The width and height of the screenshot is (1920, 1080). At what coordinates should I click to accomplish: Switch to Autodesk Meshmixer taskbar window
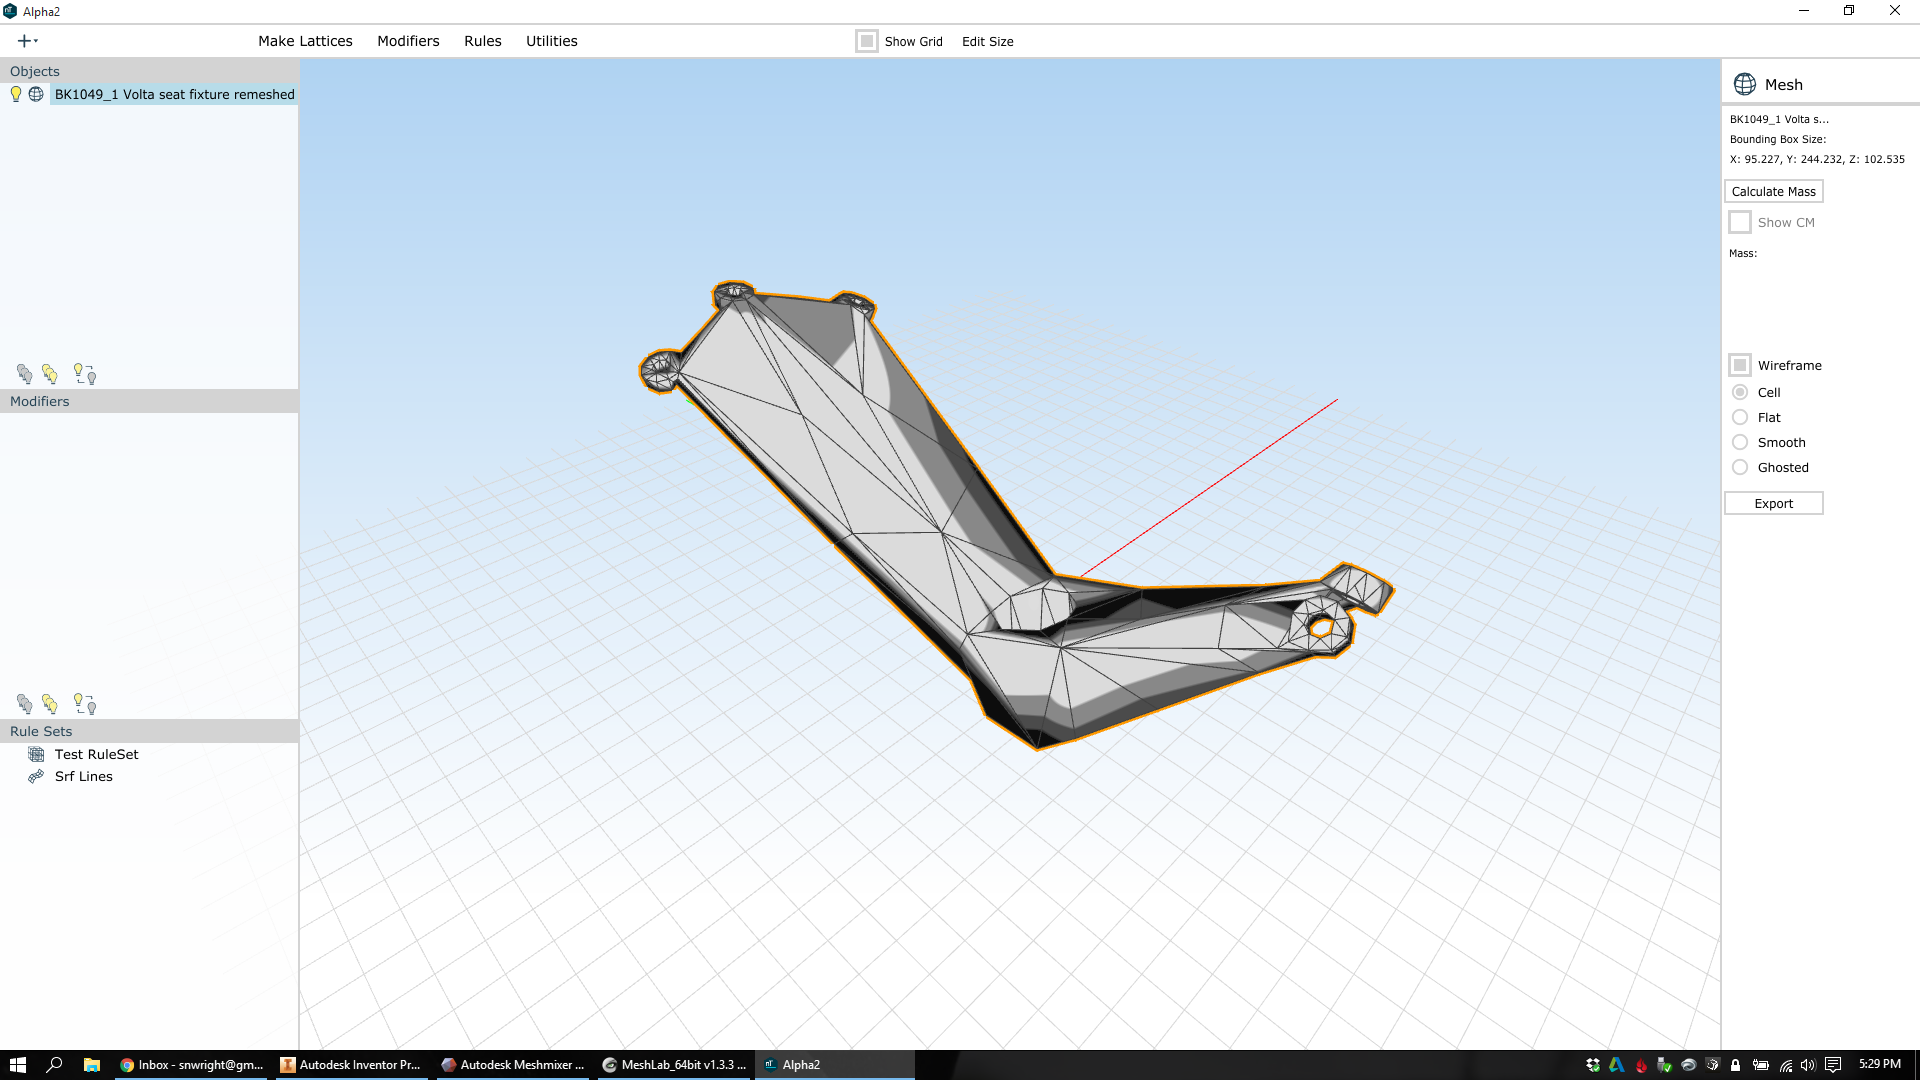pyautogui.click(x=513, y=1065)
